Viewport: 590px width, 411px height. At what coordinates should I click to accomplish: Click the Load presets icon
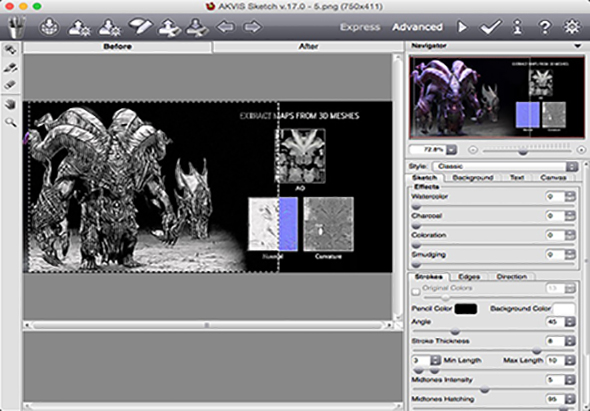[x=79, y=27]
